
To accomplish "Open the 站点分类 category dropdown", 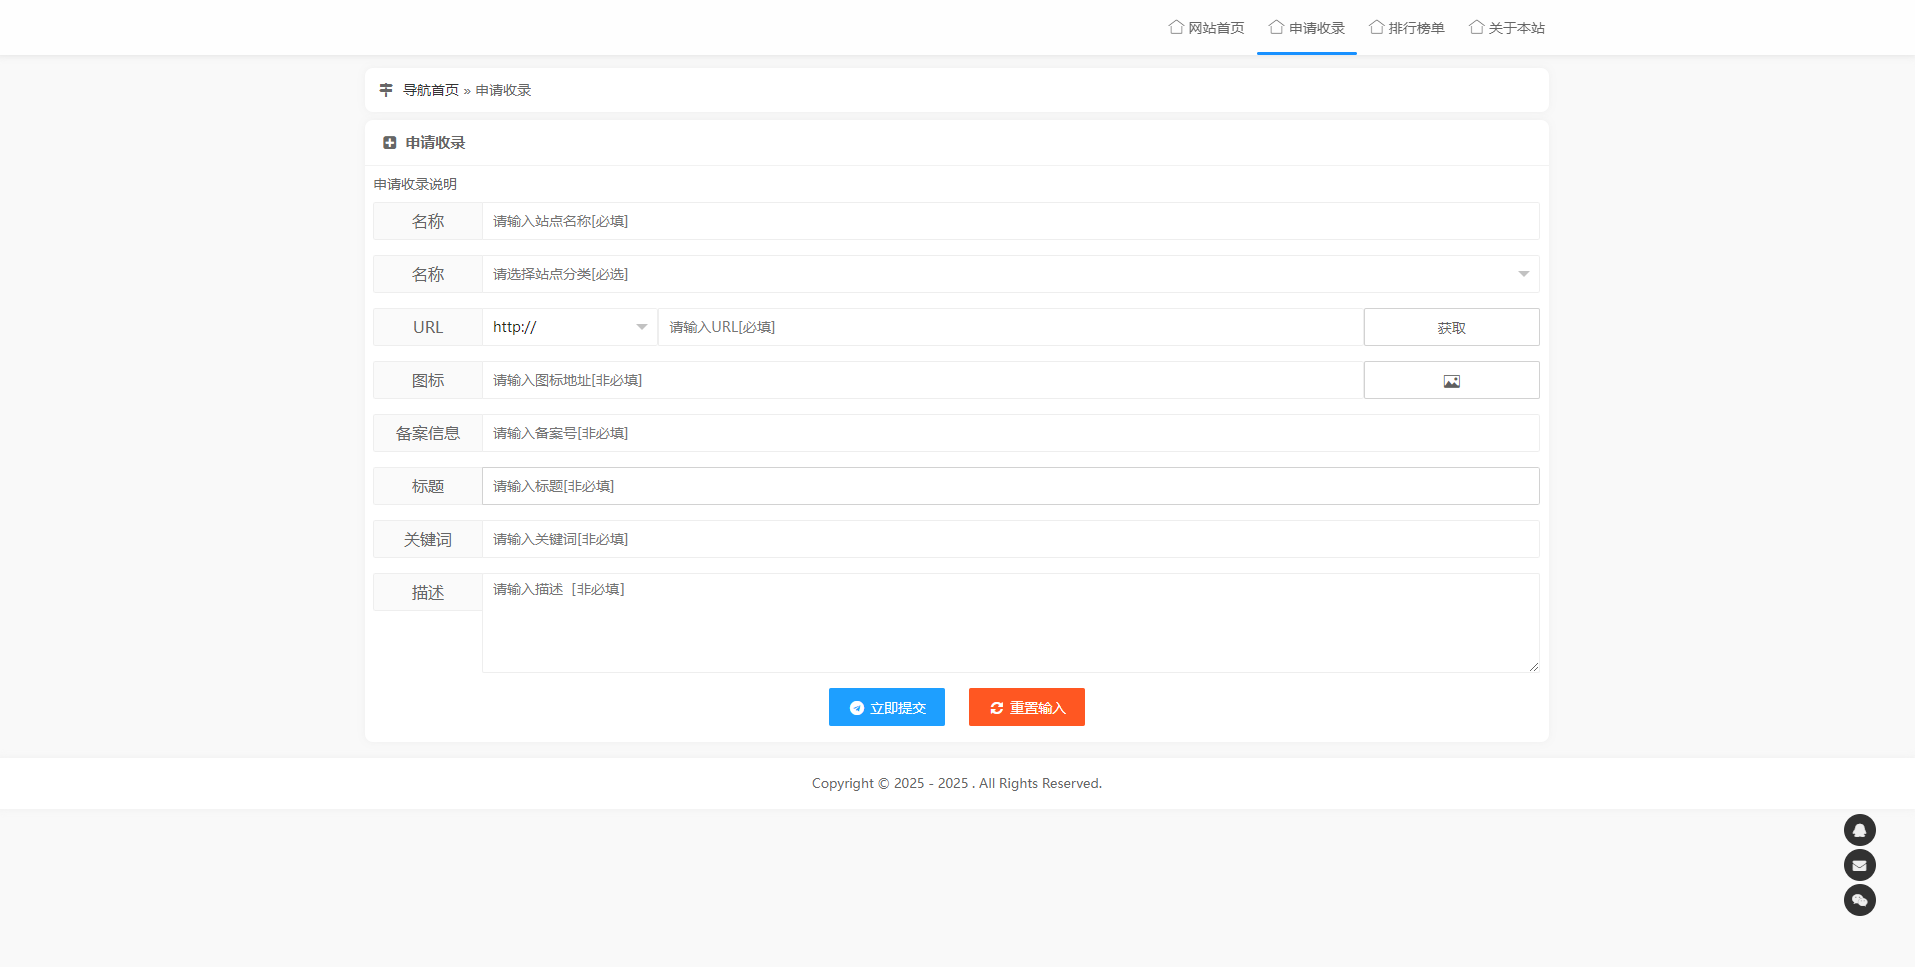I will click(x=1010, y=274).
